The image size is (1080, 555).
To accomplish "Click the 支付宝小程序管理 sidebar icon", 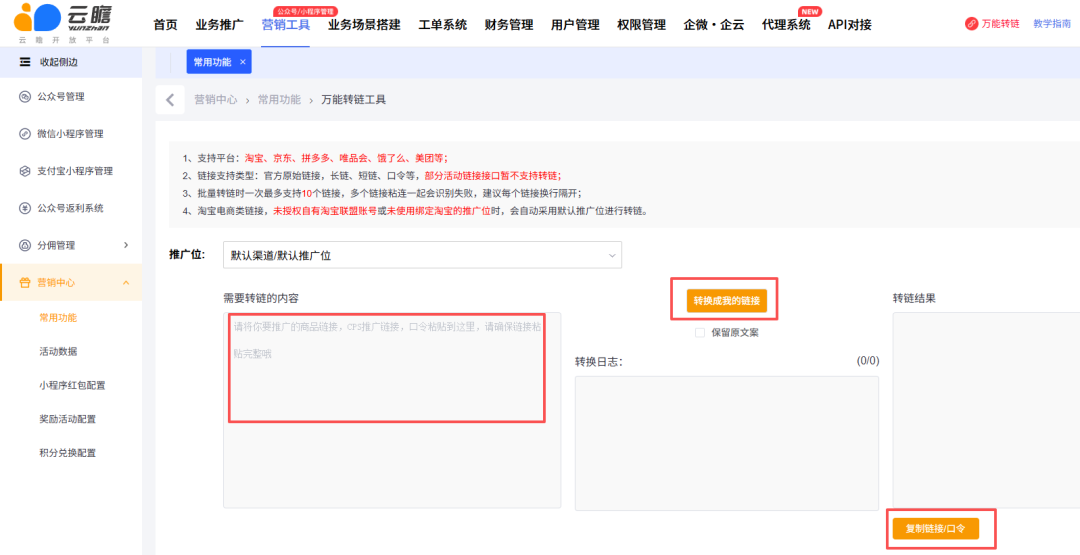I will click(x=25, y=171).
